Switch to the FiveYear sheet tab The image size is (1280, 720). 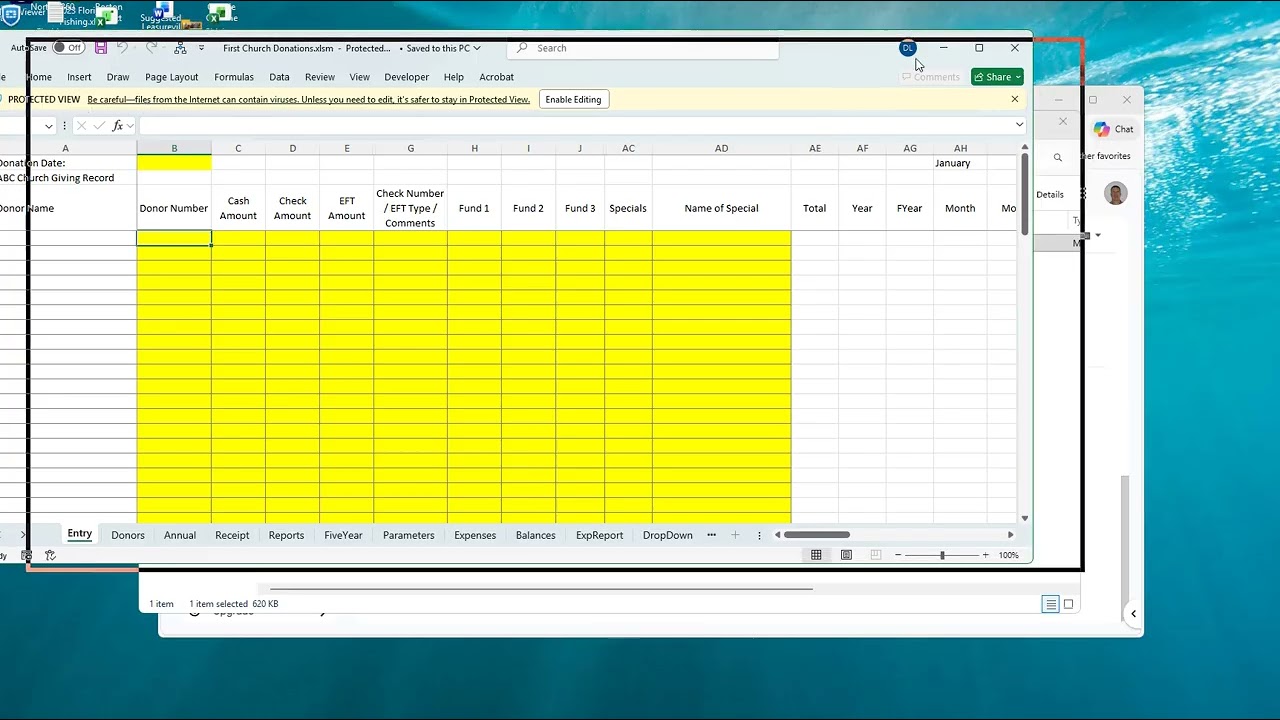coord(343,535)
